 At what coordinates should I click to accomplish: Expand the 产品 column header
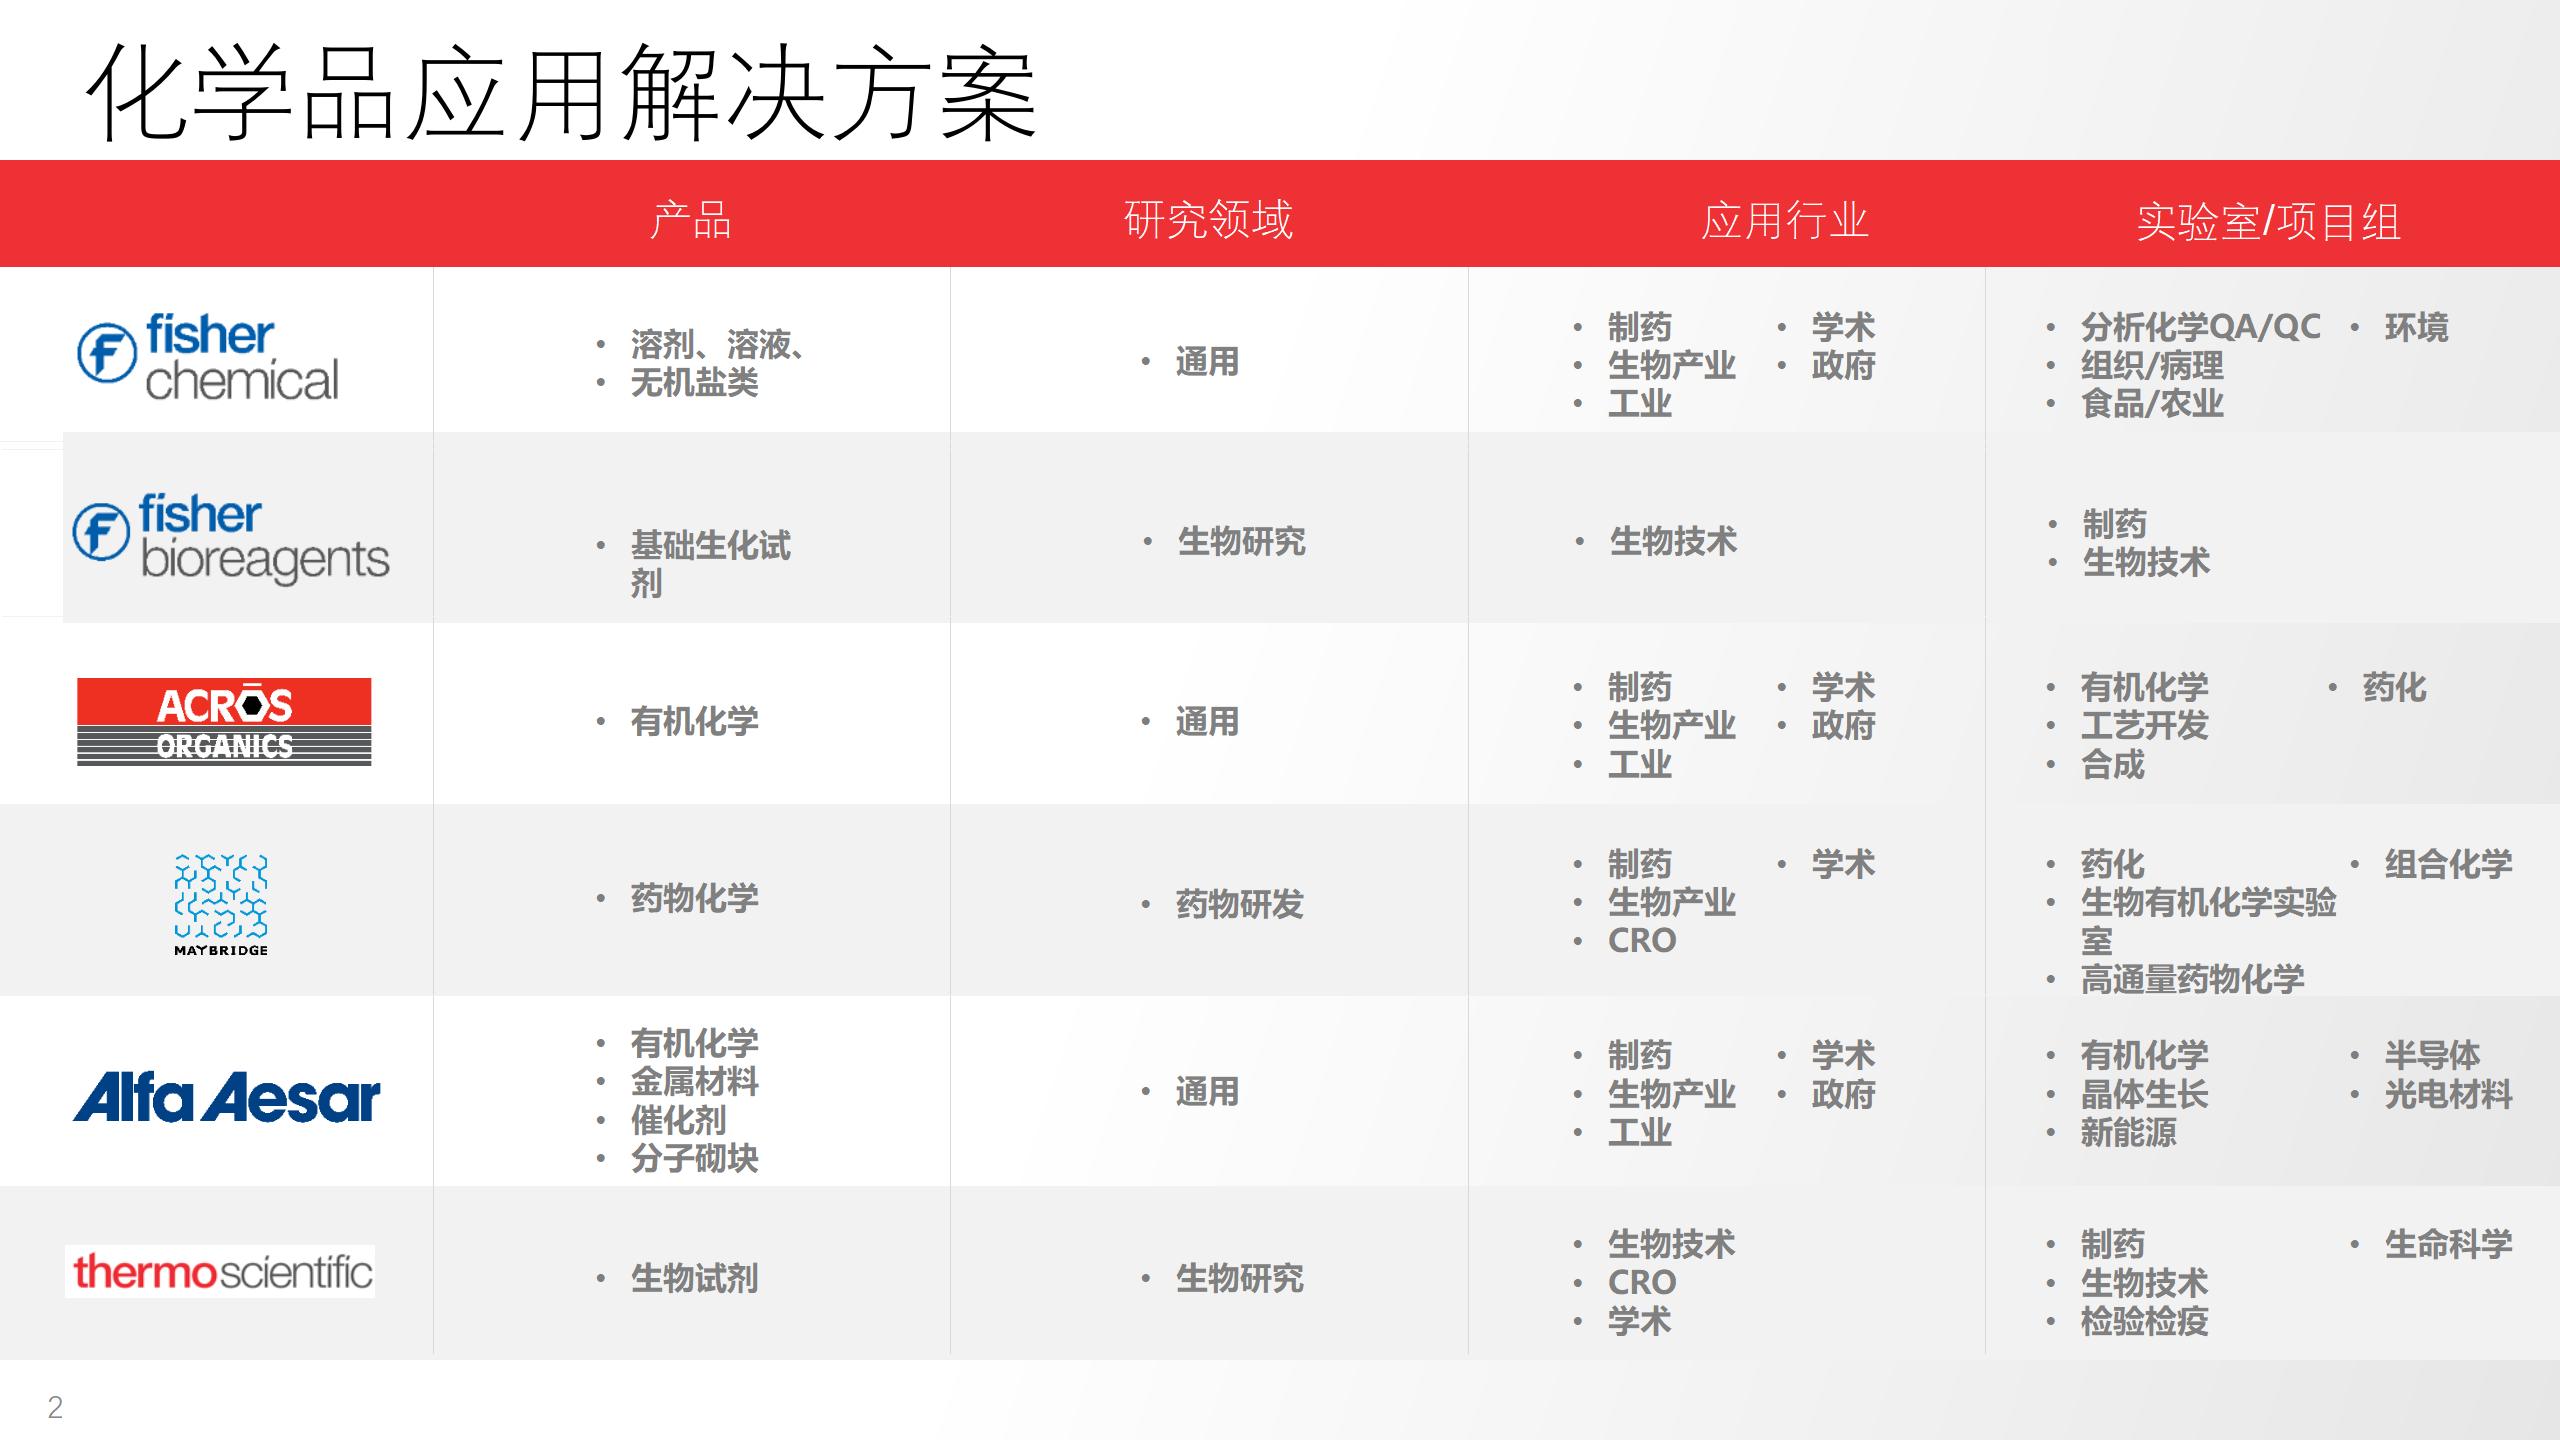[695, 219]
